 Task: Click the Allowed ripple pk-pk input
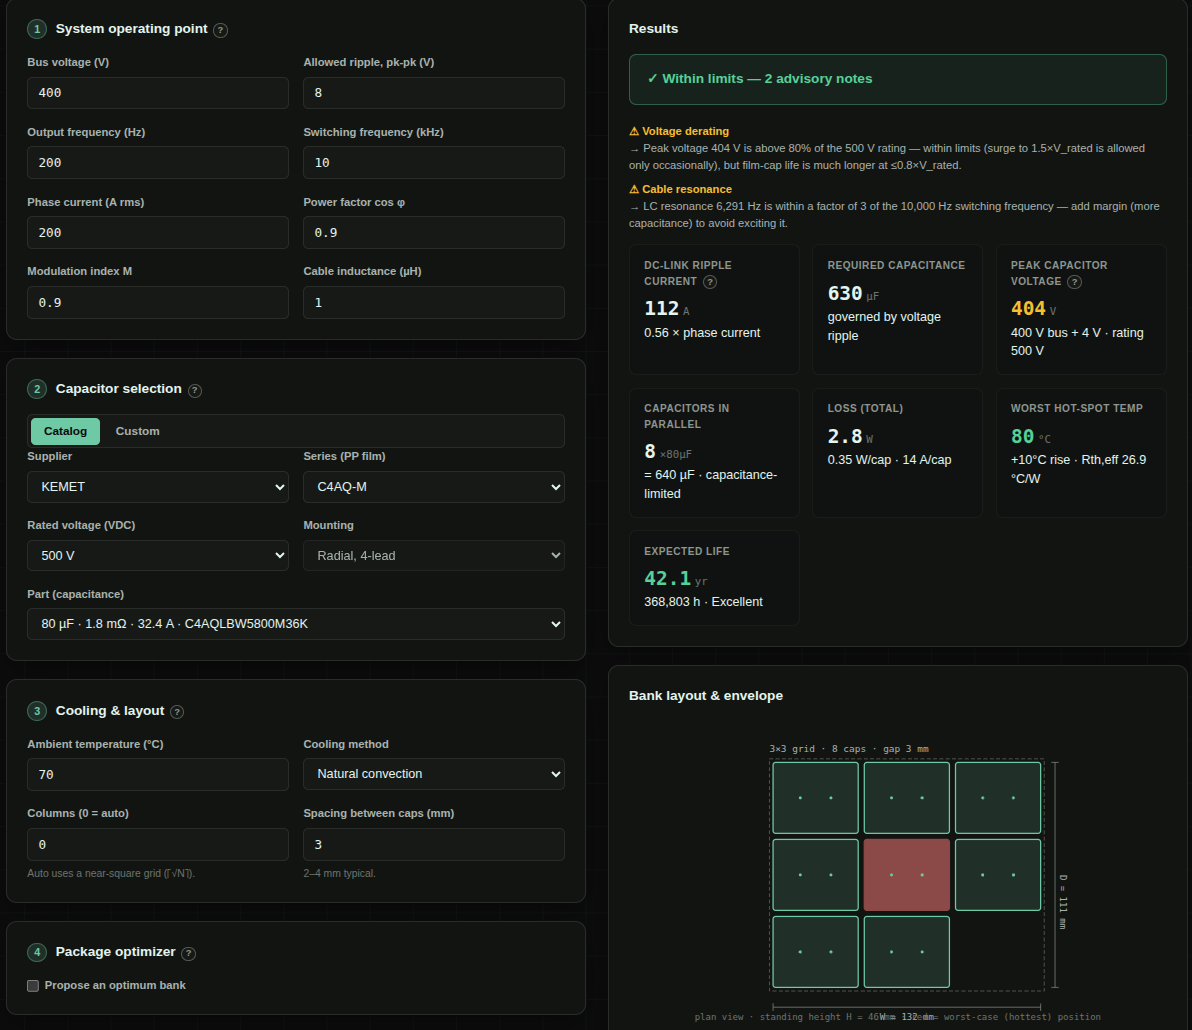tap(434, 93)
